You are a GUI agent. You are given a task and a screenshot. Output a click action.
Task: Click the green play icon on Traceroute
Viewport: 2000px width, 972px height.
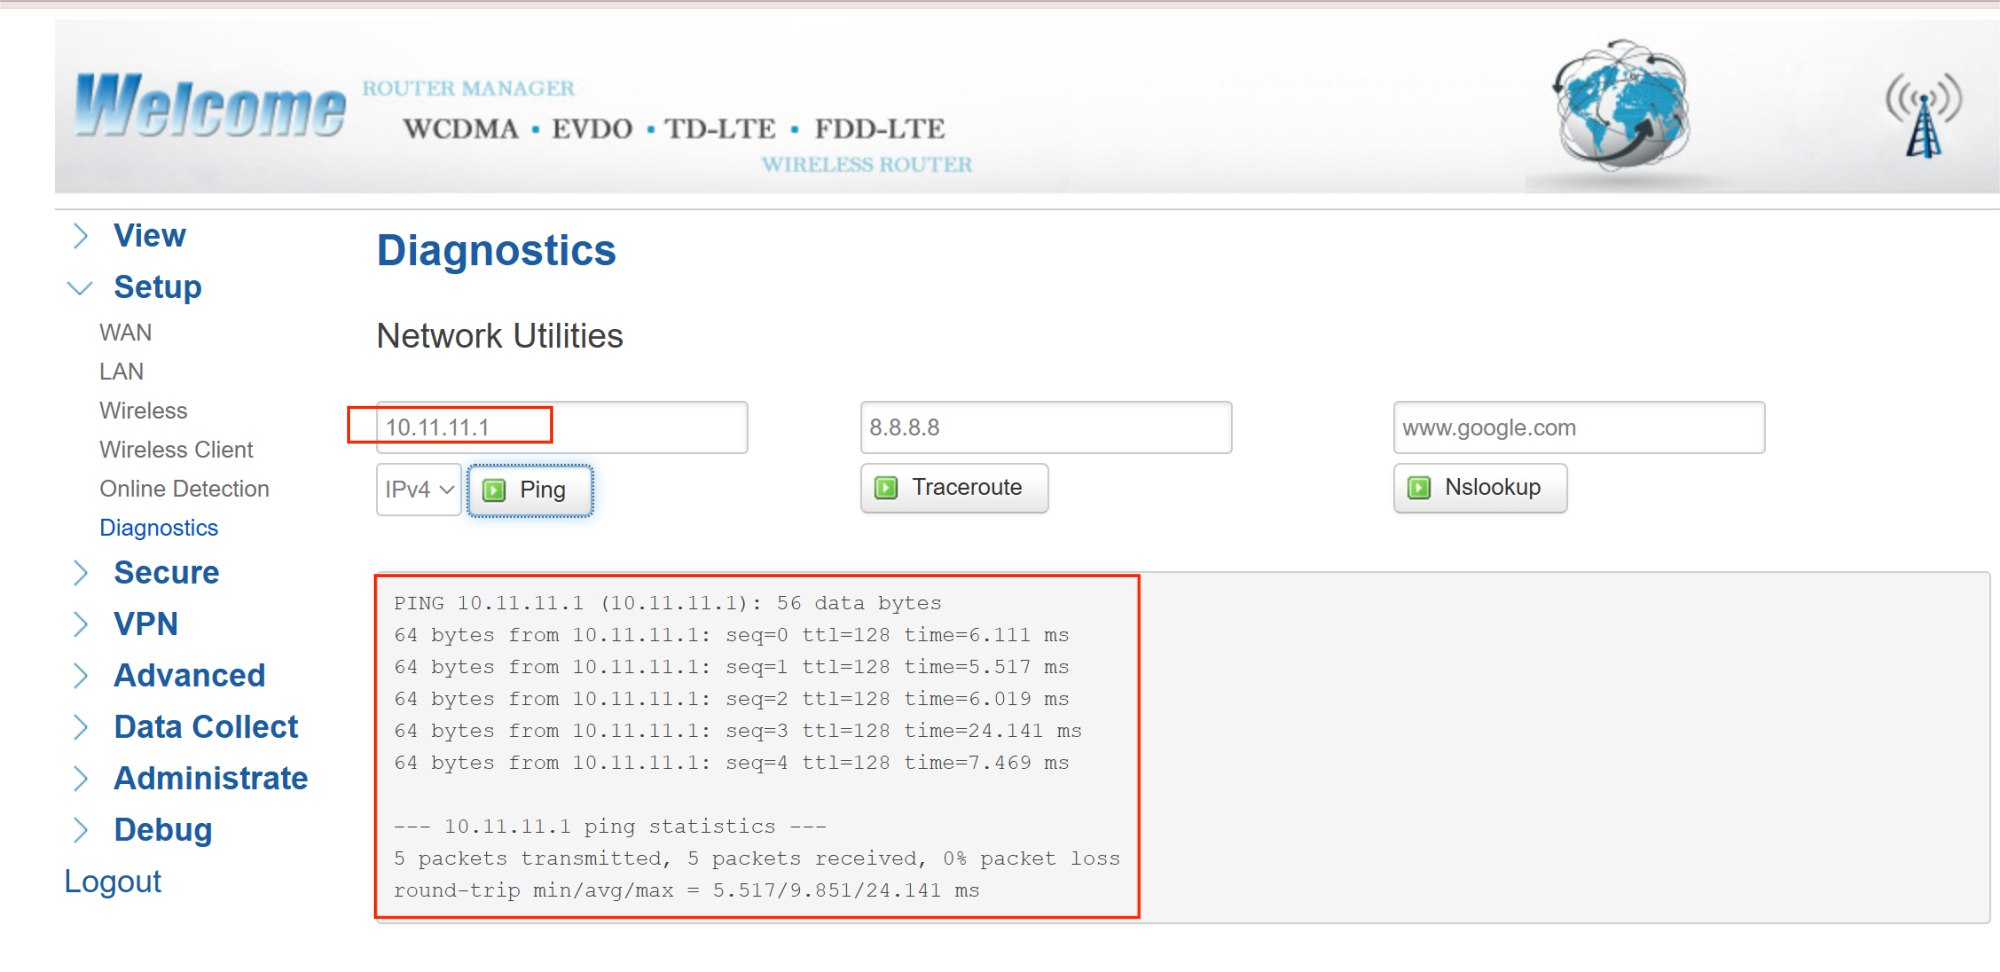(x=886, y=488)
